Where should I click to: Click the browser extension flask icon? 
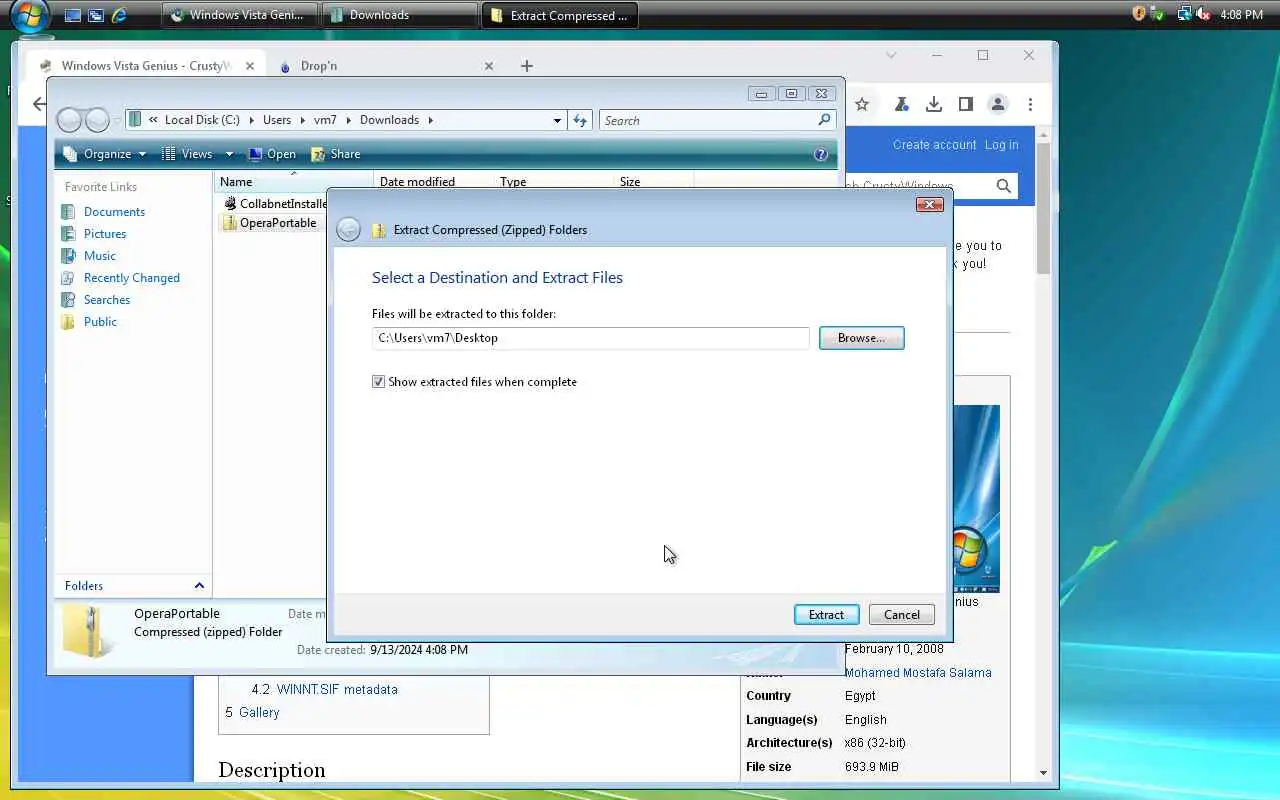coord(901,104)
